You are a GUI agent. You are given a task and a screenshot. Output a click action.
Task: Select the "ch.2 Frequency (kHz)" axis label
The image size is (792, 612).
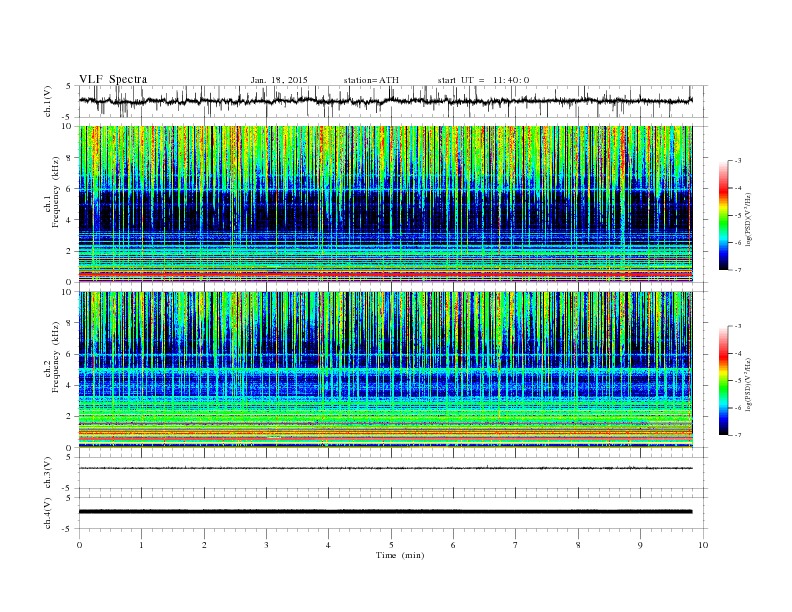(x=52, y=357)
